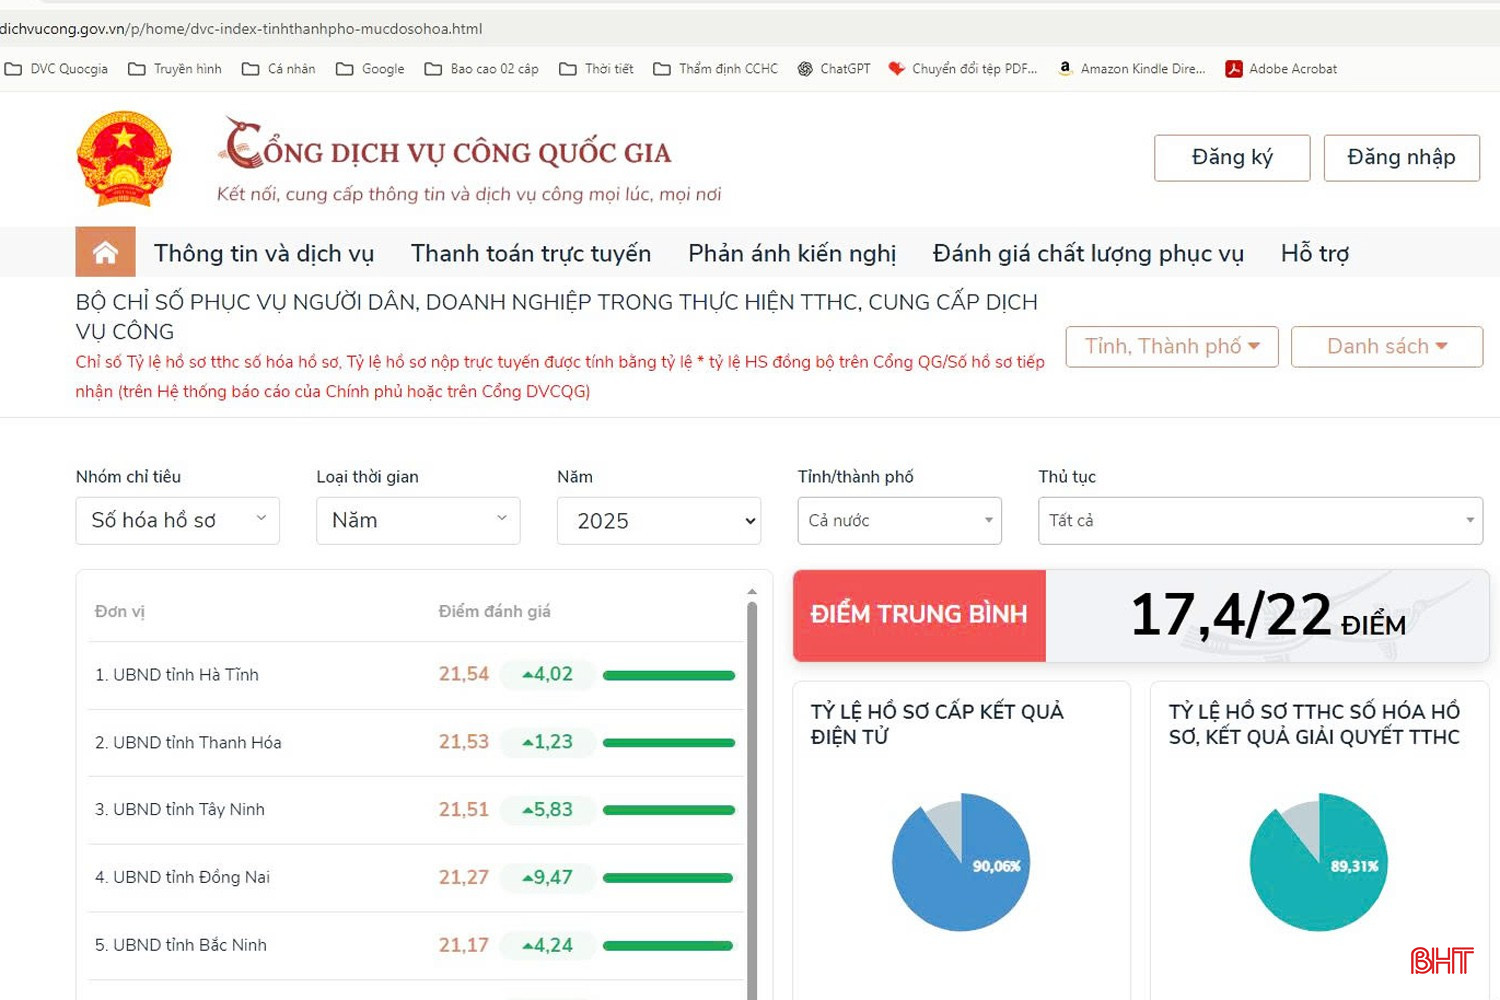1500x1000 pixels.
Task: Open the DVC Quocgia bookmark folder
Action: coord(57,69)
